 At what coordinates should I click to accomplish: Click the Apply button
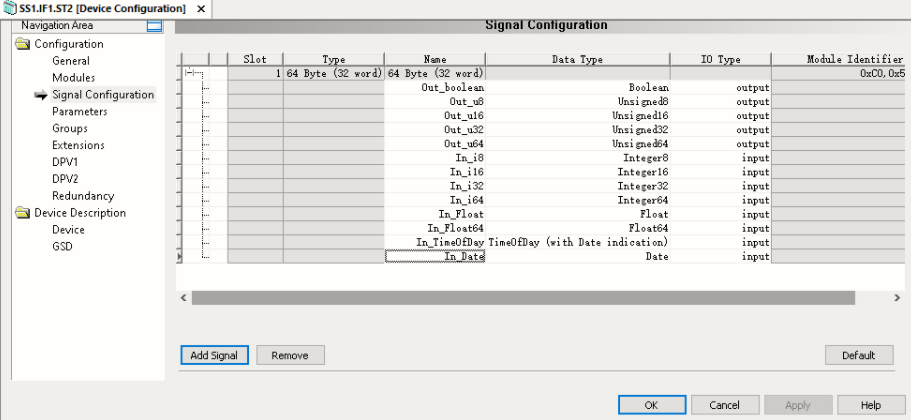(x=798, y=405)
